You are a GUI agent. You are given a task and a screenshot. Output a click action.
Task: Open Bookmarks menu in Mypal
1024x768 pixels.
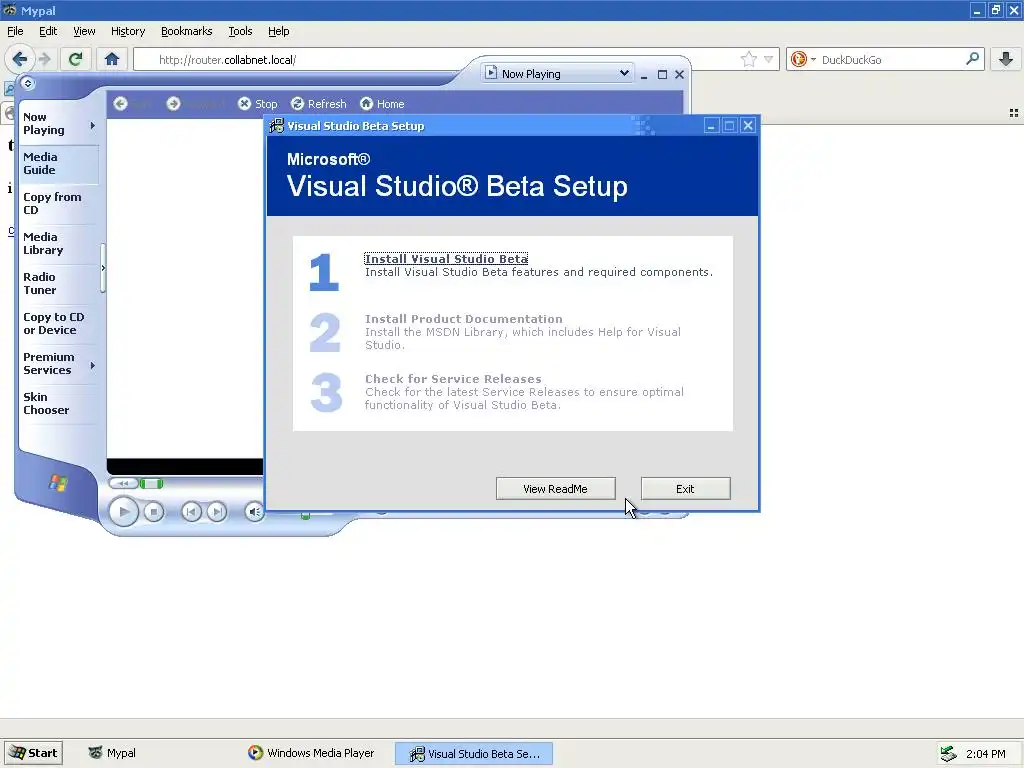coord(186,31)
